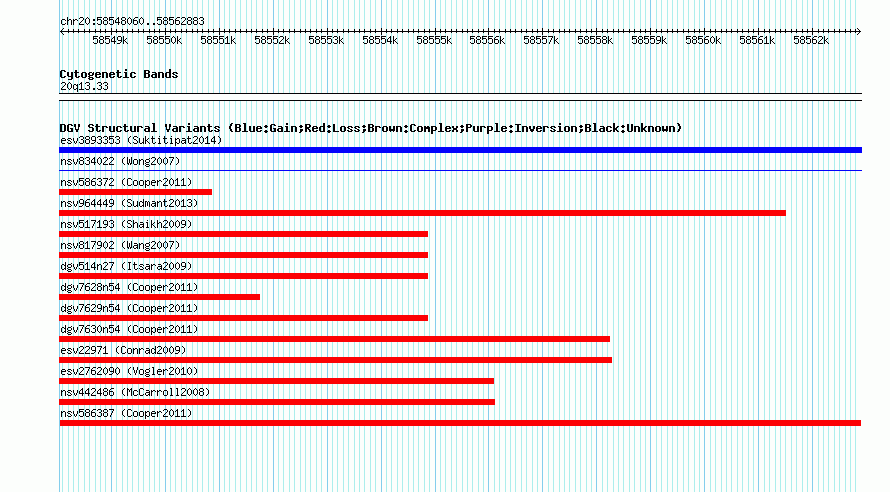Open esv2762090 (Vogler2010) variant label
The image size is (890, 492).
pyautogui.click(x=129, y=371)
